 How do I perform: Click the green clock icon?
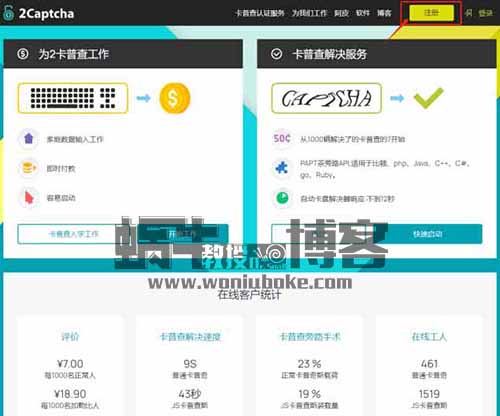coord(282,197)
